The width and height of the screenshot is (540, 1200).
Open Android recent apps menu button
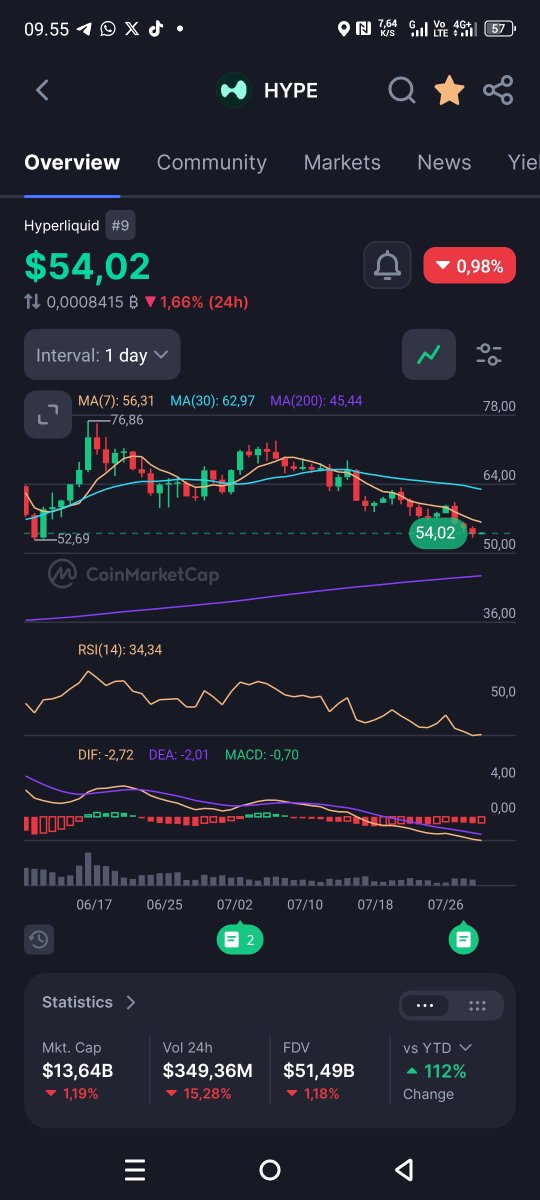click(x=135, y=1170)
